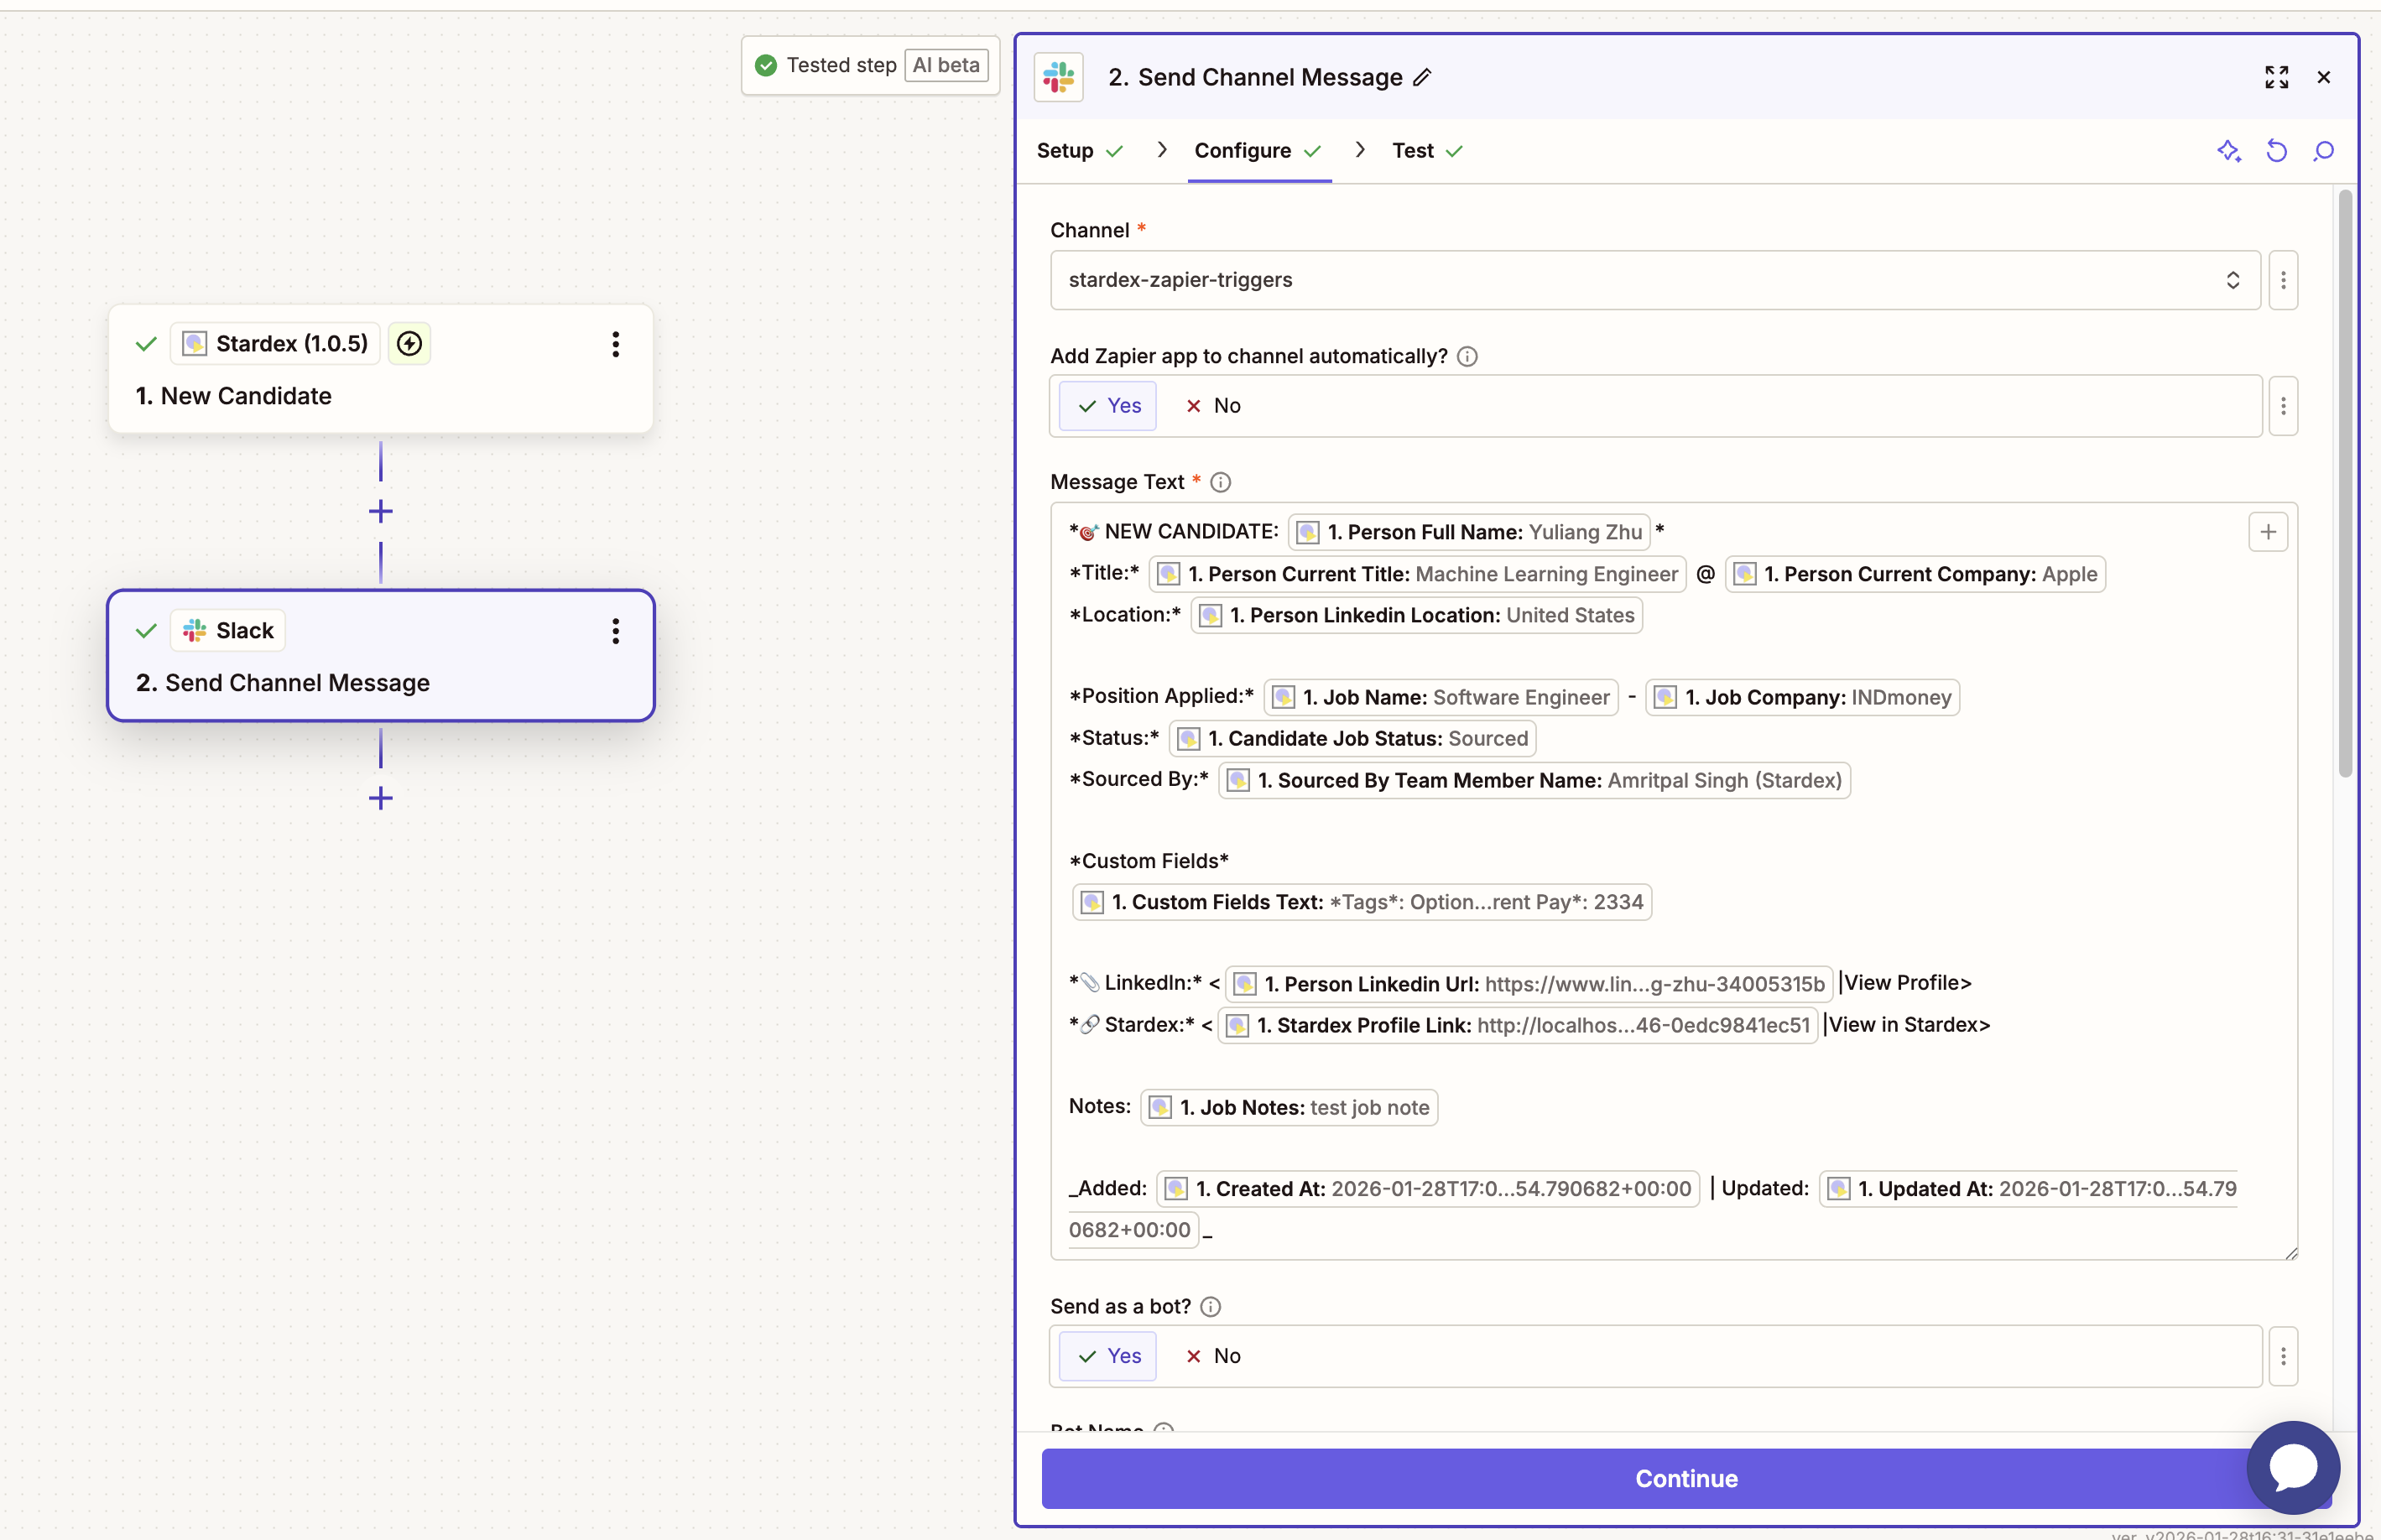Insert data using the plus in Message Text
This screenshot has width=2381, height=1540.
2268,532
